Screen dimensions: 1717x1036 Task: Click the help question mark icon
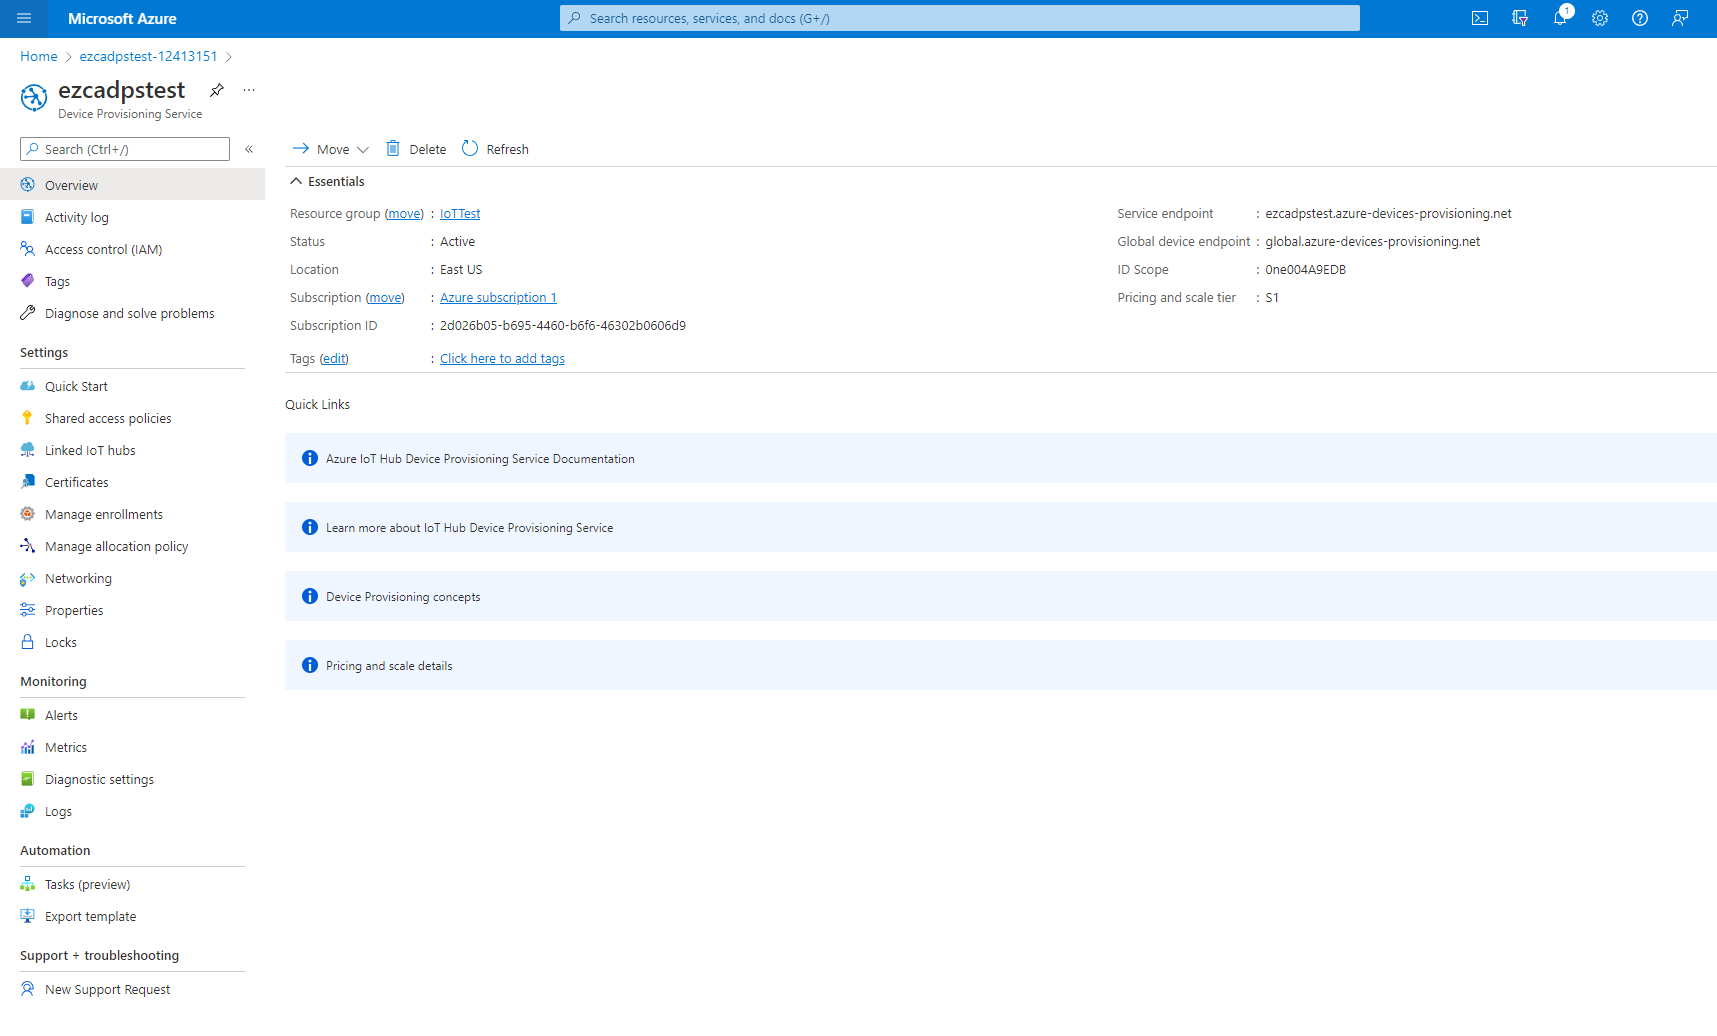click(1640, 18)
